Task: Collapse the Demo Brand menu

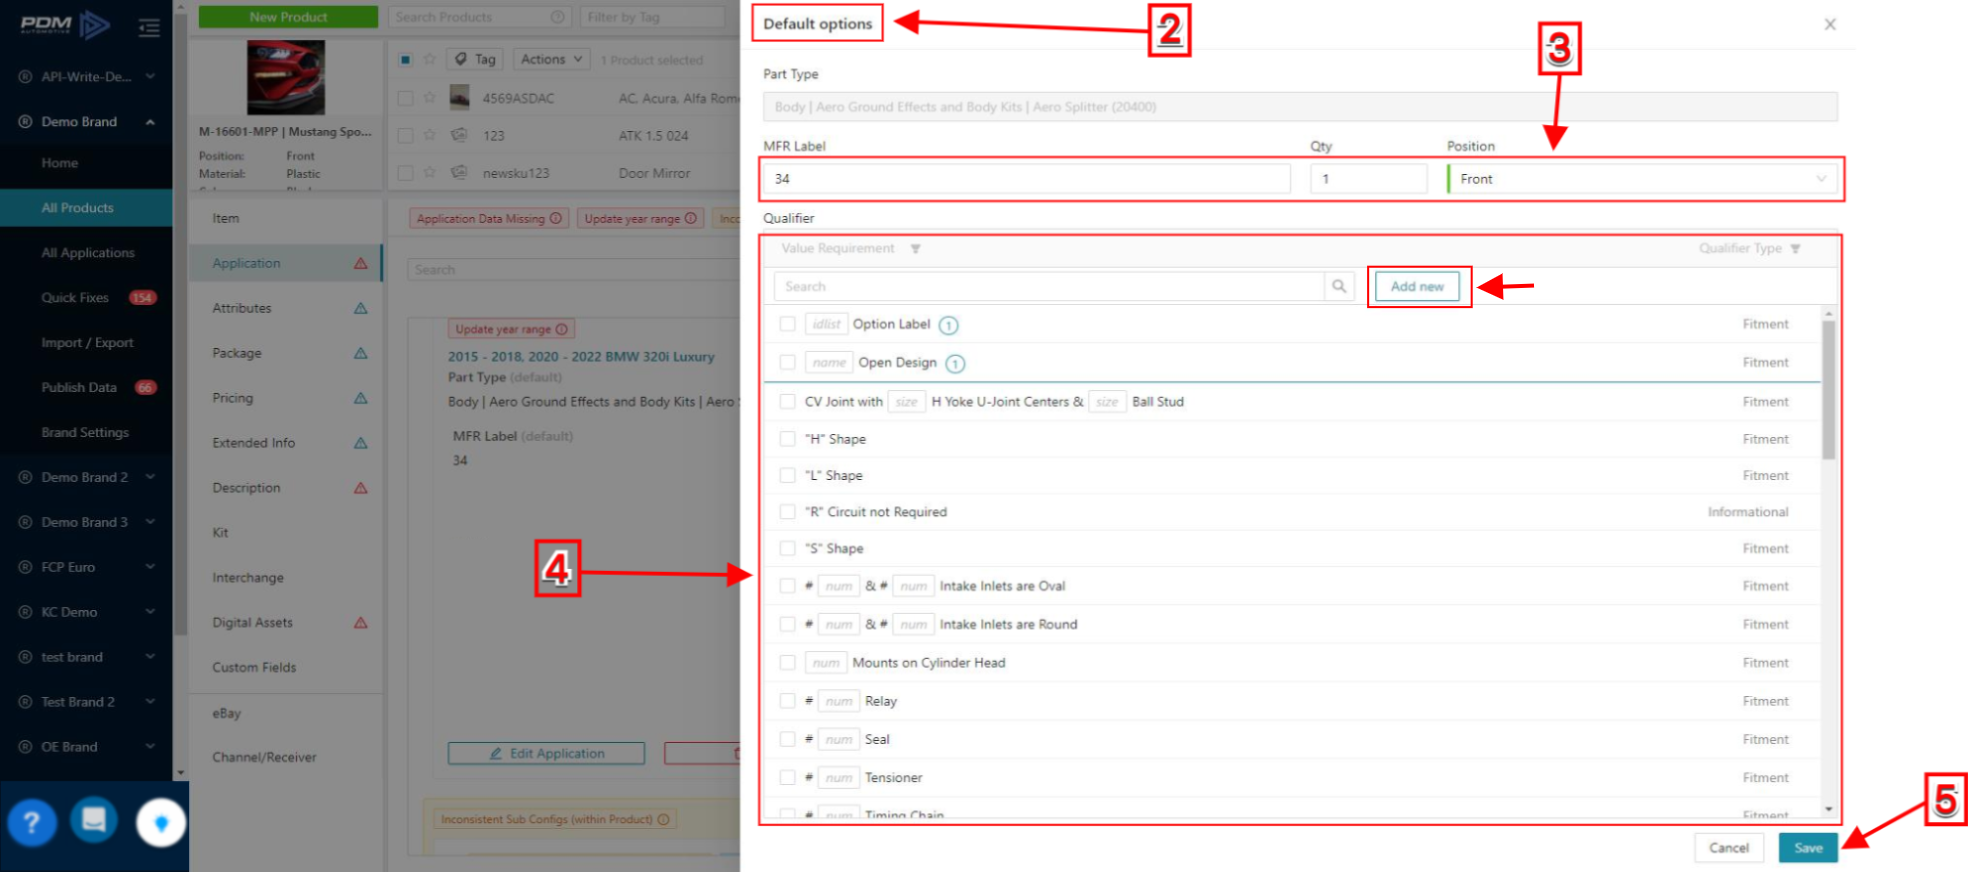Action: click(x=150, y=122)
